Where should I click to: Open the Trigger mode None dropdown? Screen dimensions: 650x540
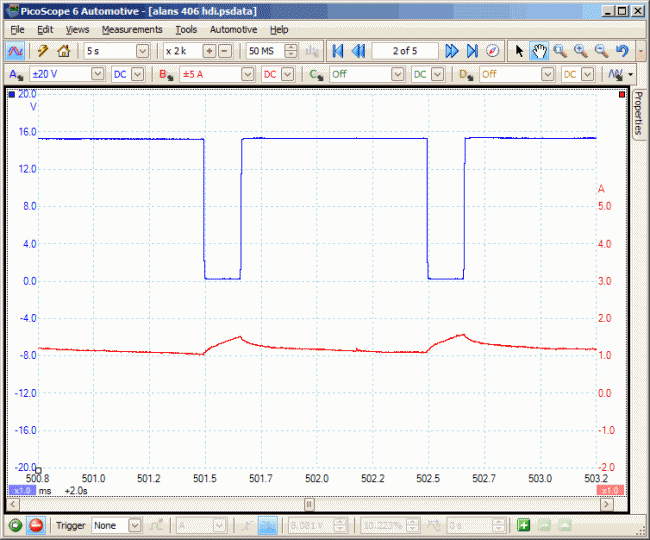tap(136, 525)
